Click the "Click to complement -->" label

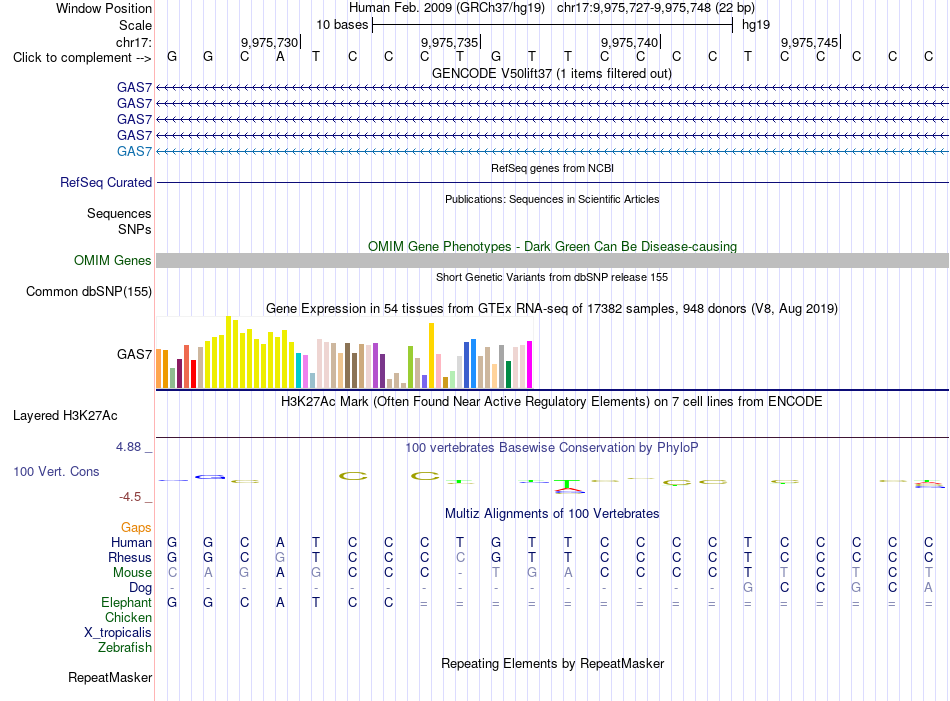(82, 58)
